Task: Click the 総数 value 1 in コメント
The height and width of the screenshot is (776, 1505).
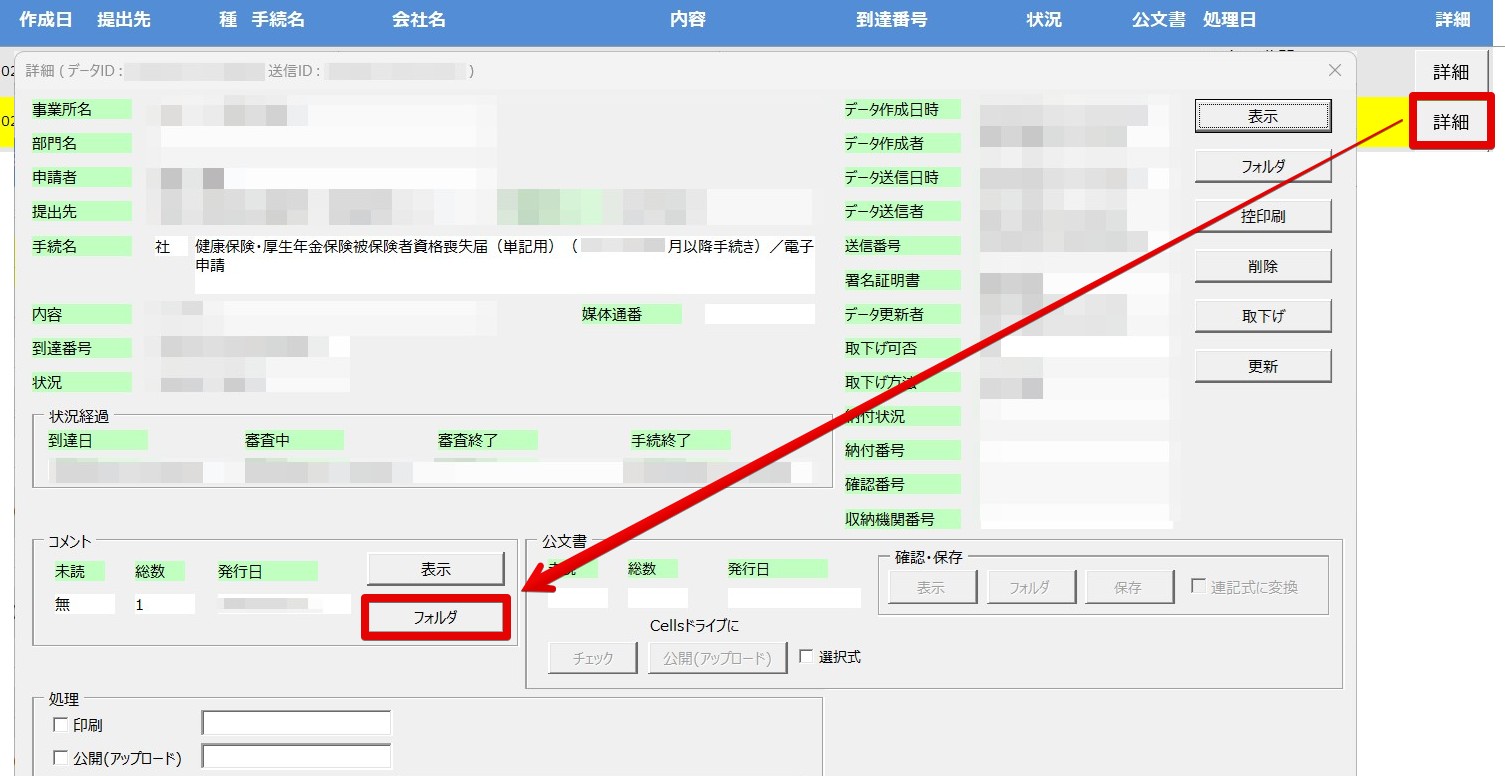Action: [165, 604]
